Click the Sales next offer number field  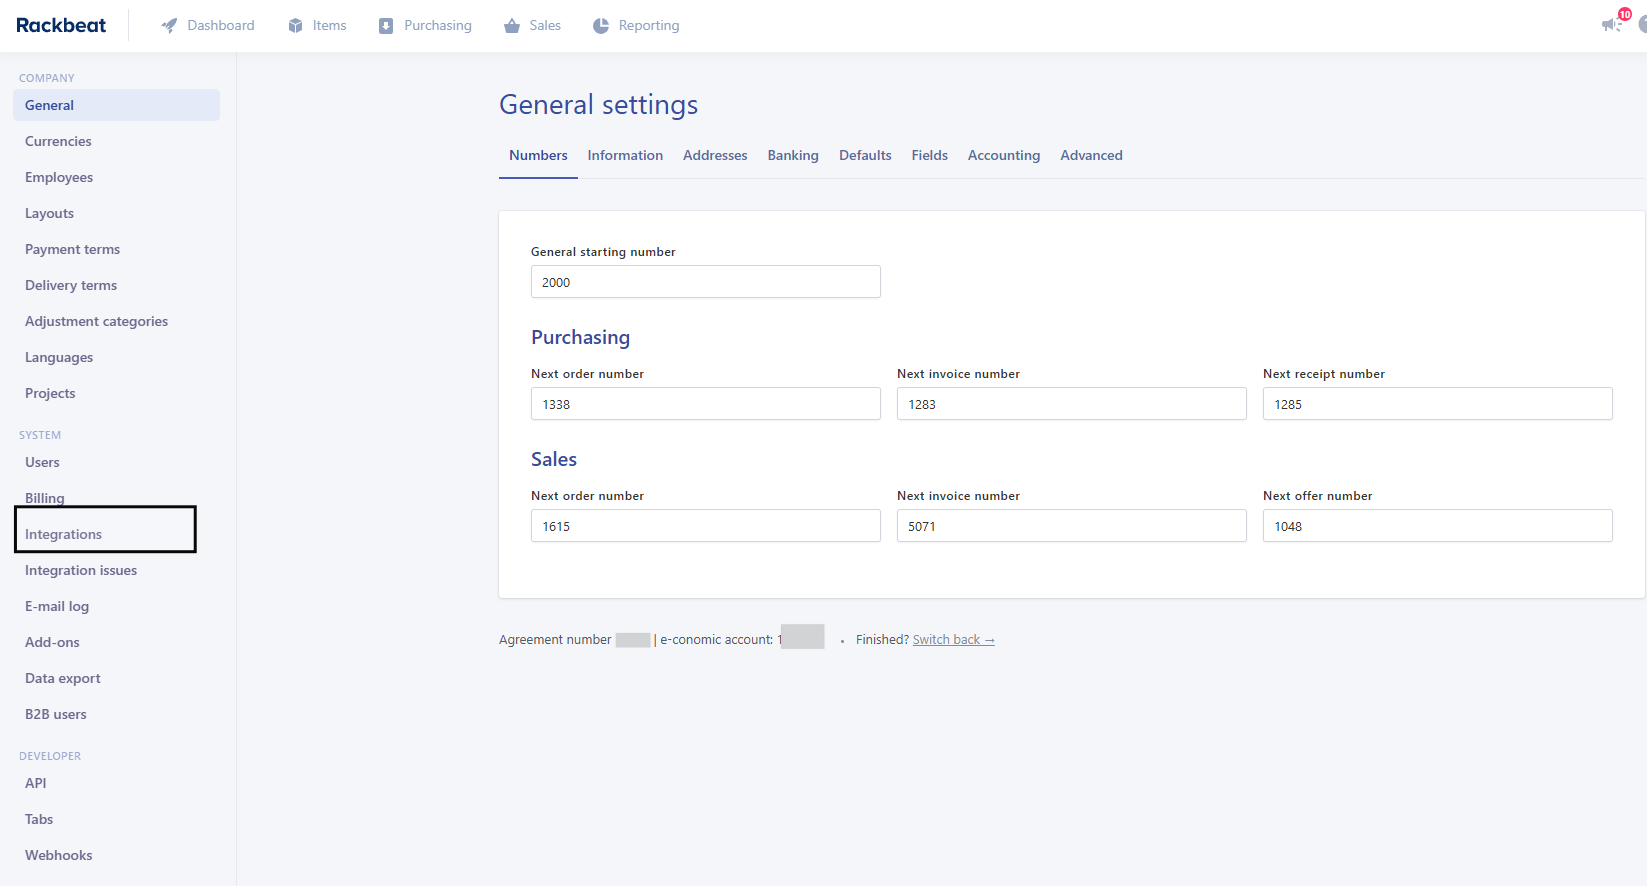tap(1437, 526)
